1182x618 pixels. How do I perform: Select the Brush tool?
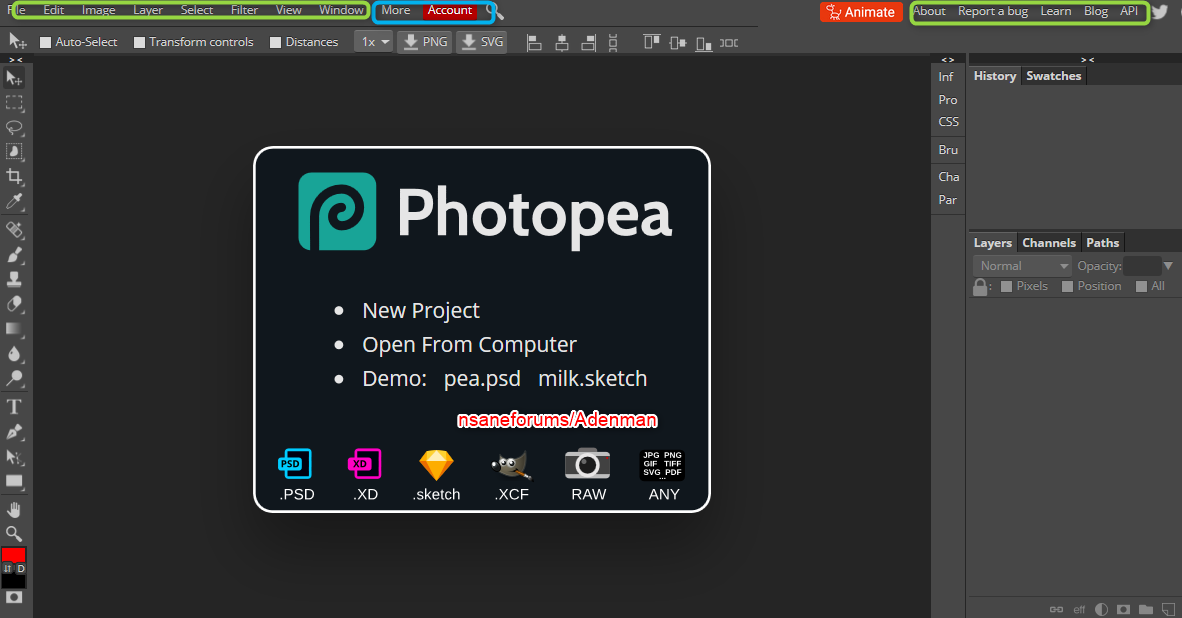click(14, 255)
